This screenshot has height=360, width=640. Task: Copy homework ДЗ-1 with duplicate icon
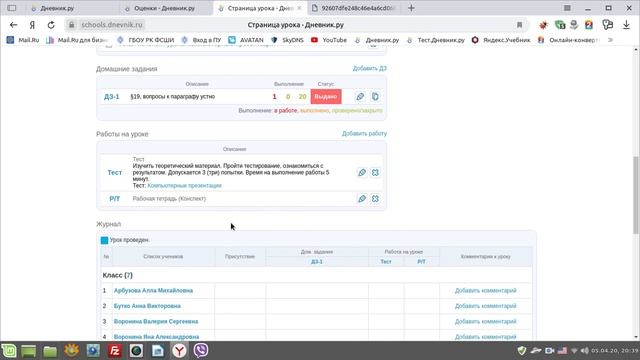pyautogui.click(x=375, y=97)
